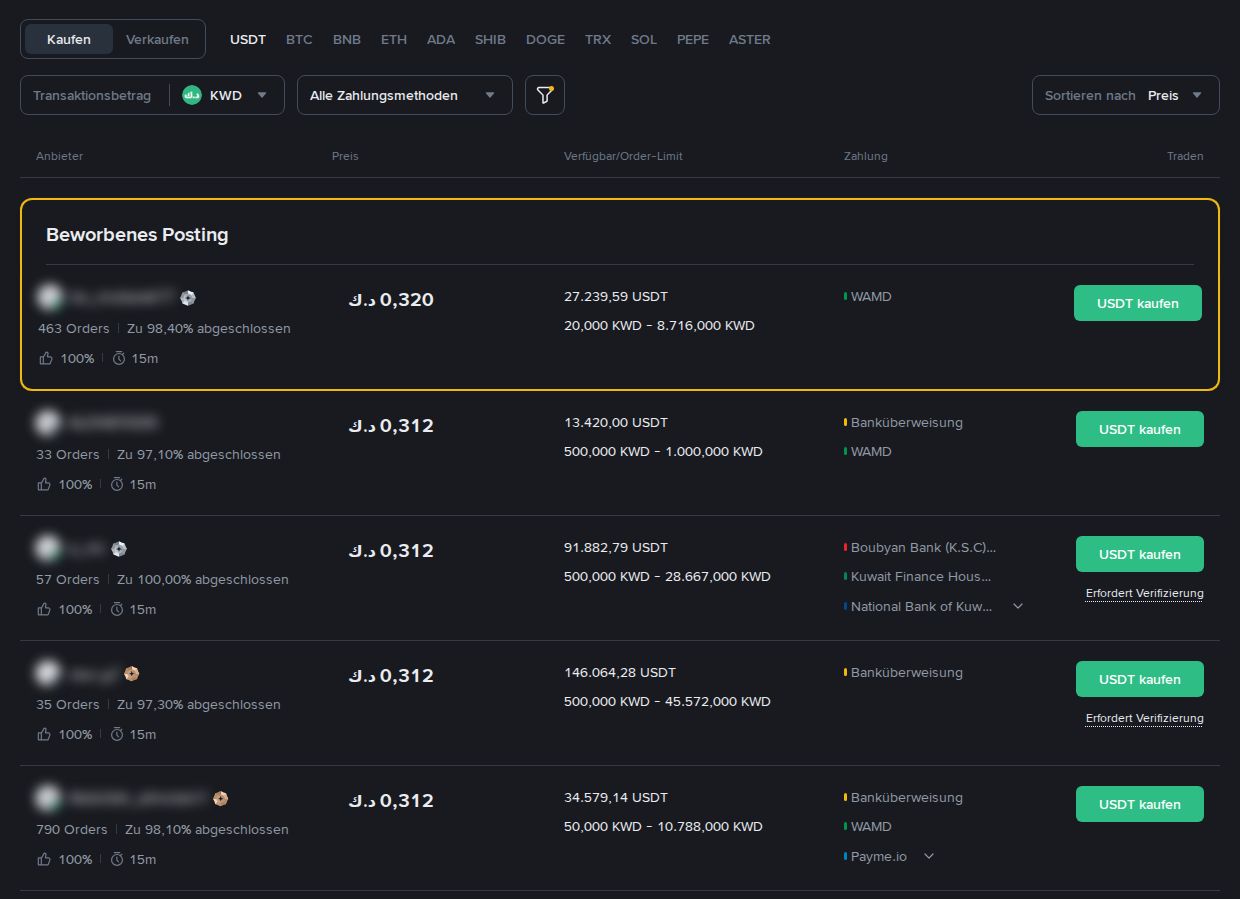Click avatar of 33 Orders advertiser

[x=46, y=423]
